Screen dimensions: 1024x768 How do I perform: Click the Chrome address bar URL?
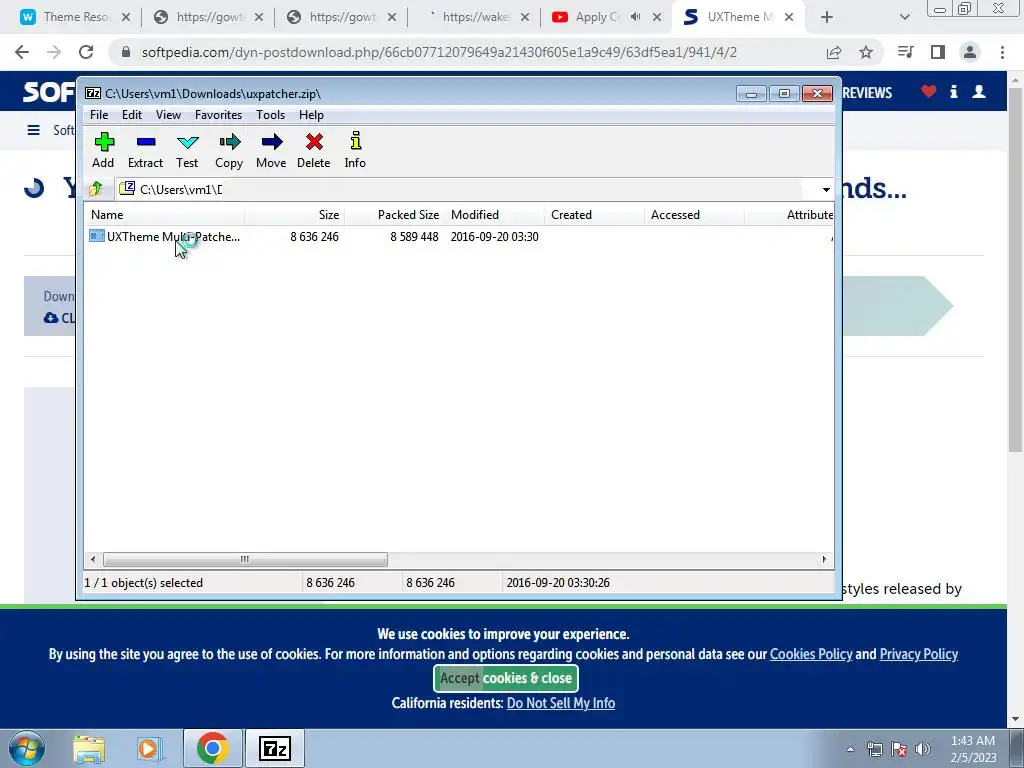(x=439, y=52)
